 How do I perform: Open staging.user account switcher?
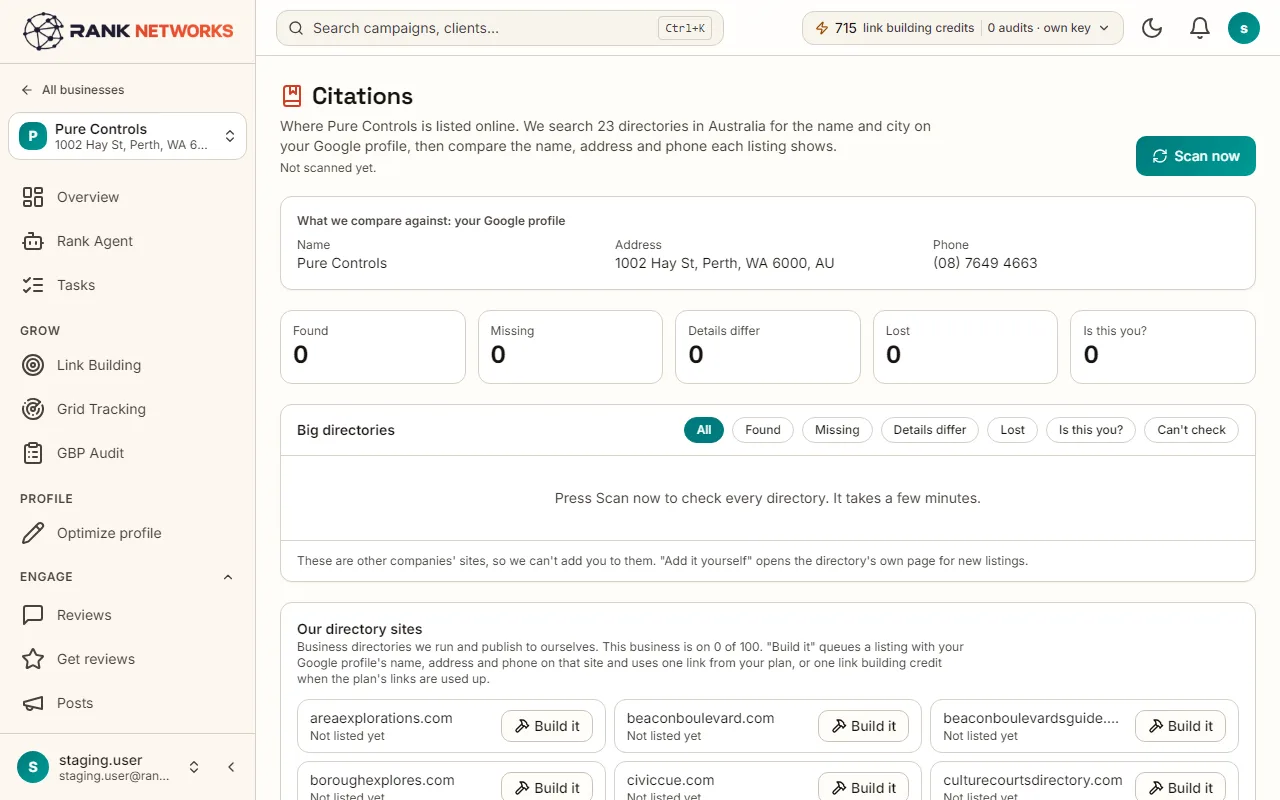[x=110, y=767]
